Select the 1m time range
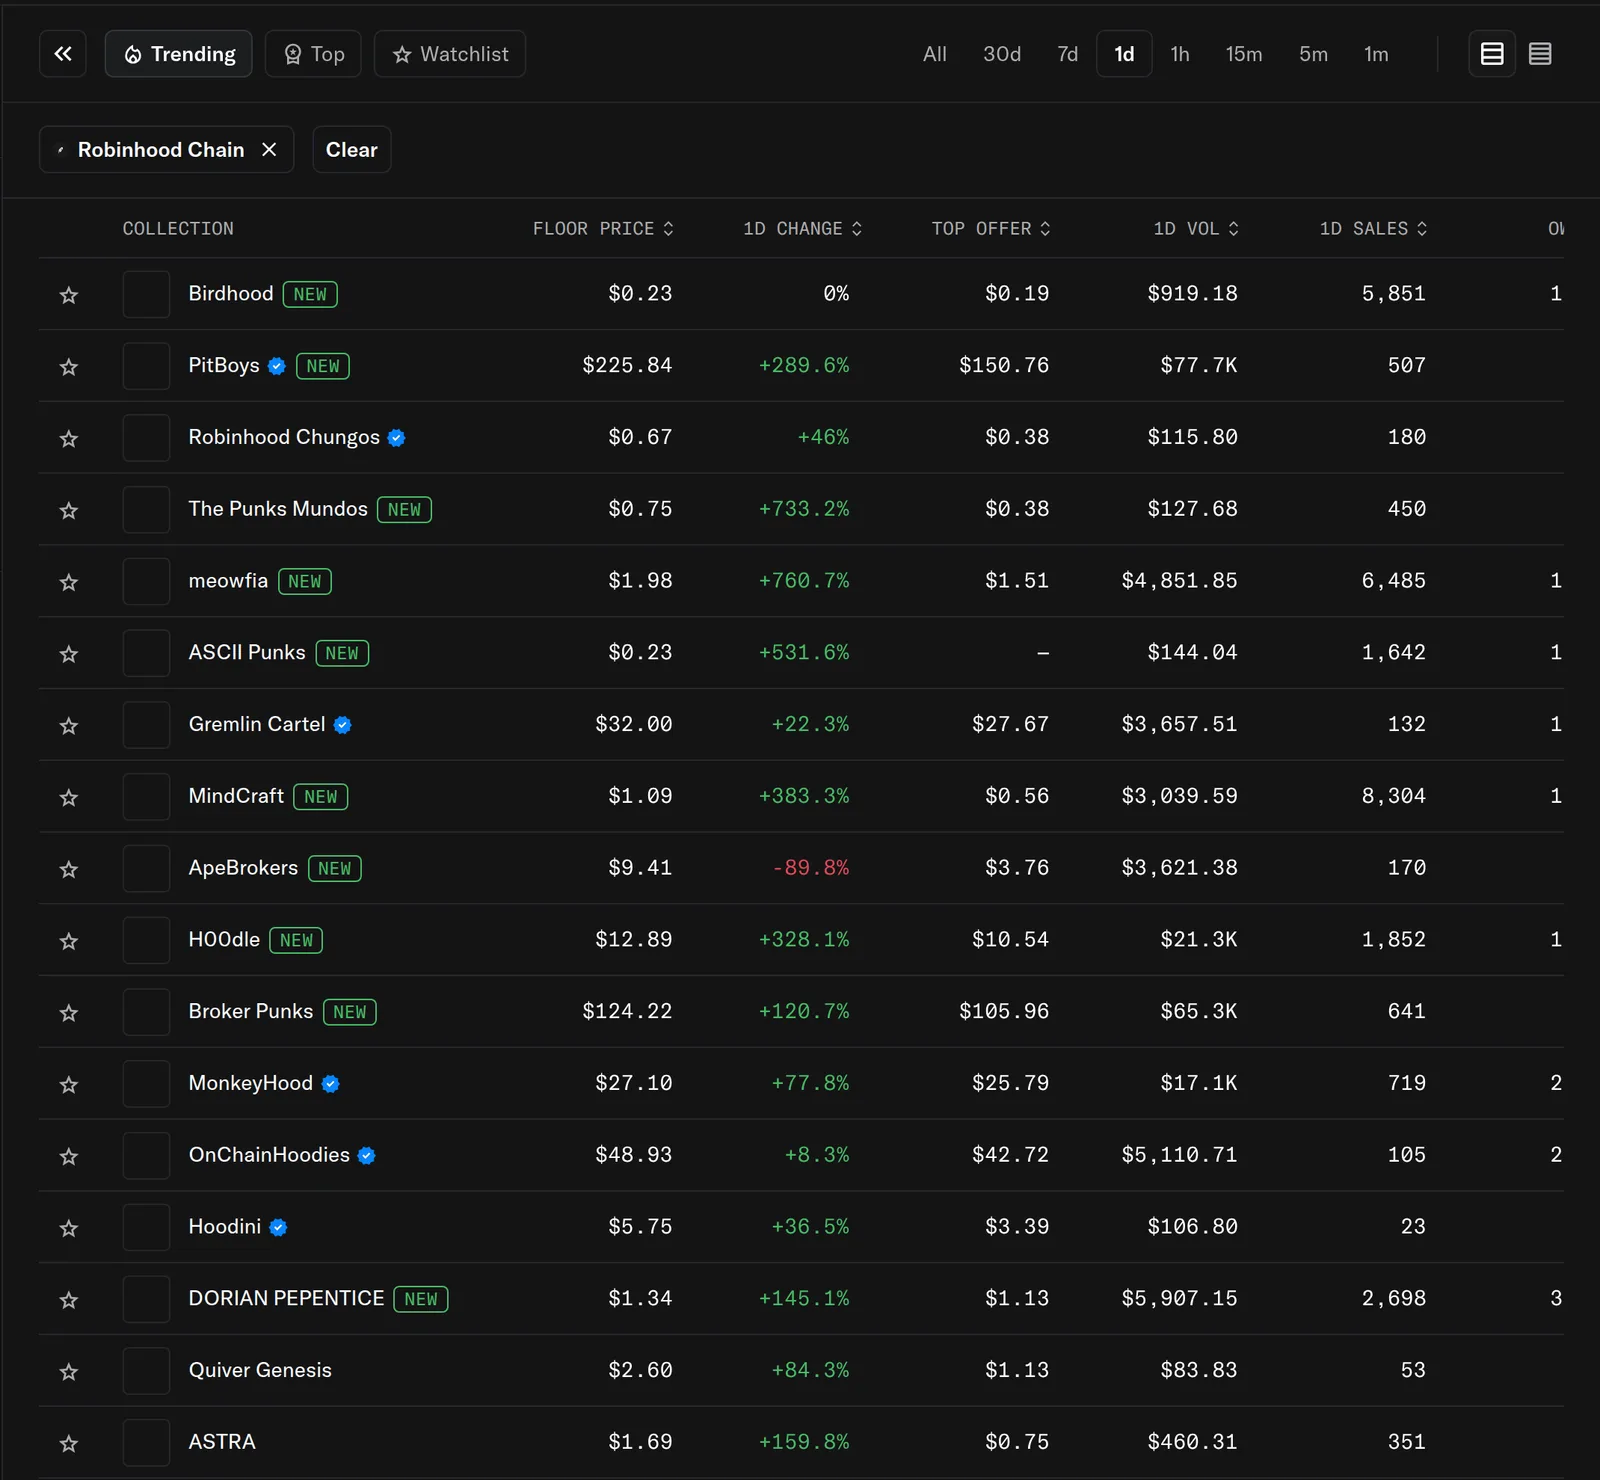Screen dimensions: 1600x1480 coord(1377,54)
